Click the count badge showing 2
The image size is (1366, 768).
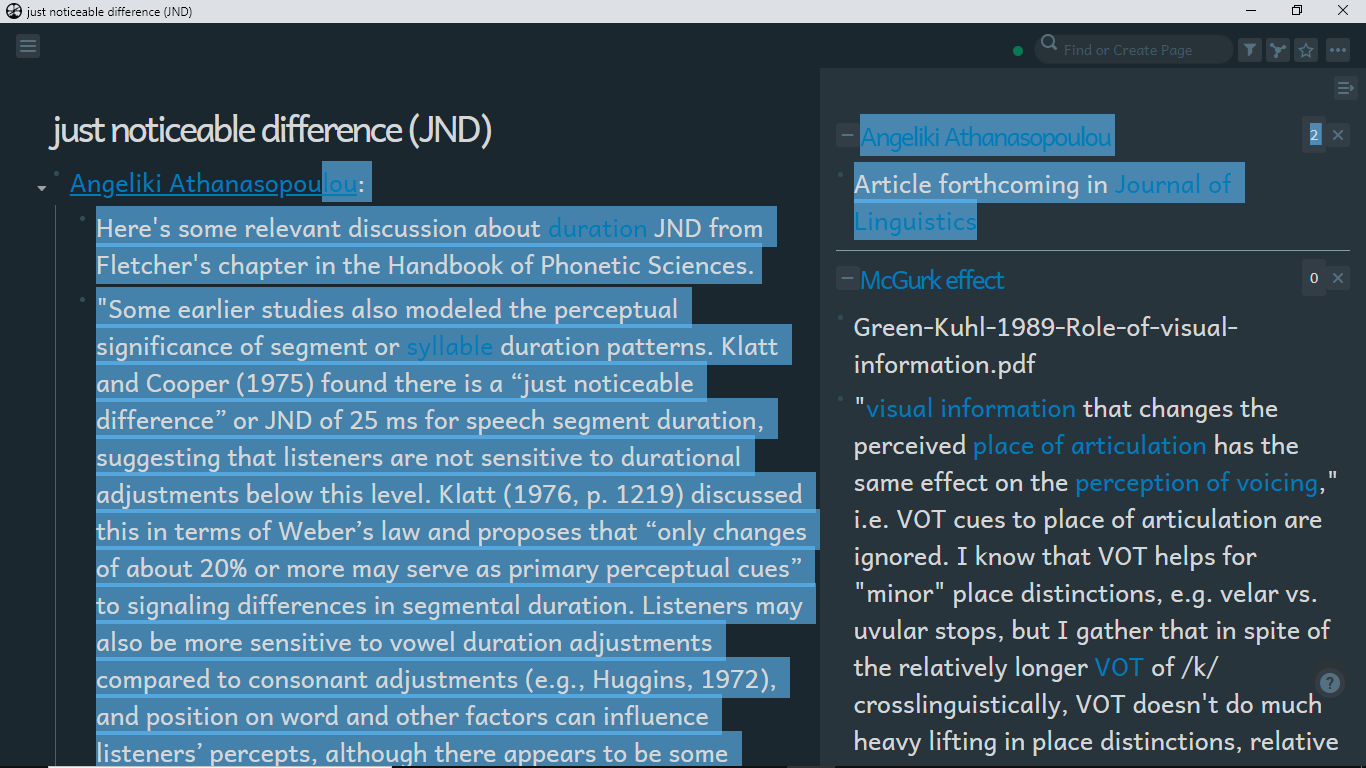coord(1314,133)
